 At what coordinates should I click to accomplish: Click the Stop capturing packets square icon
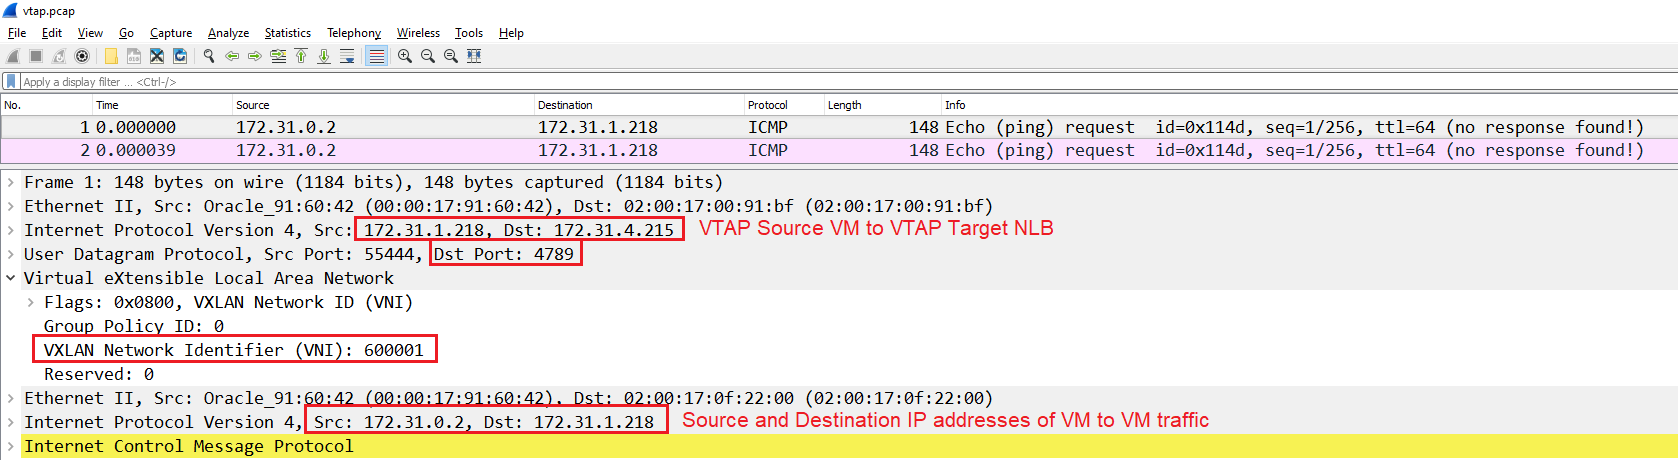[x=36, y=56]
